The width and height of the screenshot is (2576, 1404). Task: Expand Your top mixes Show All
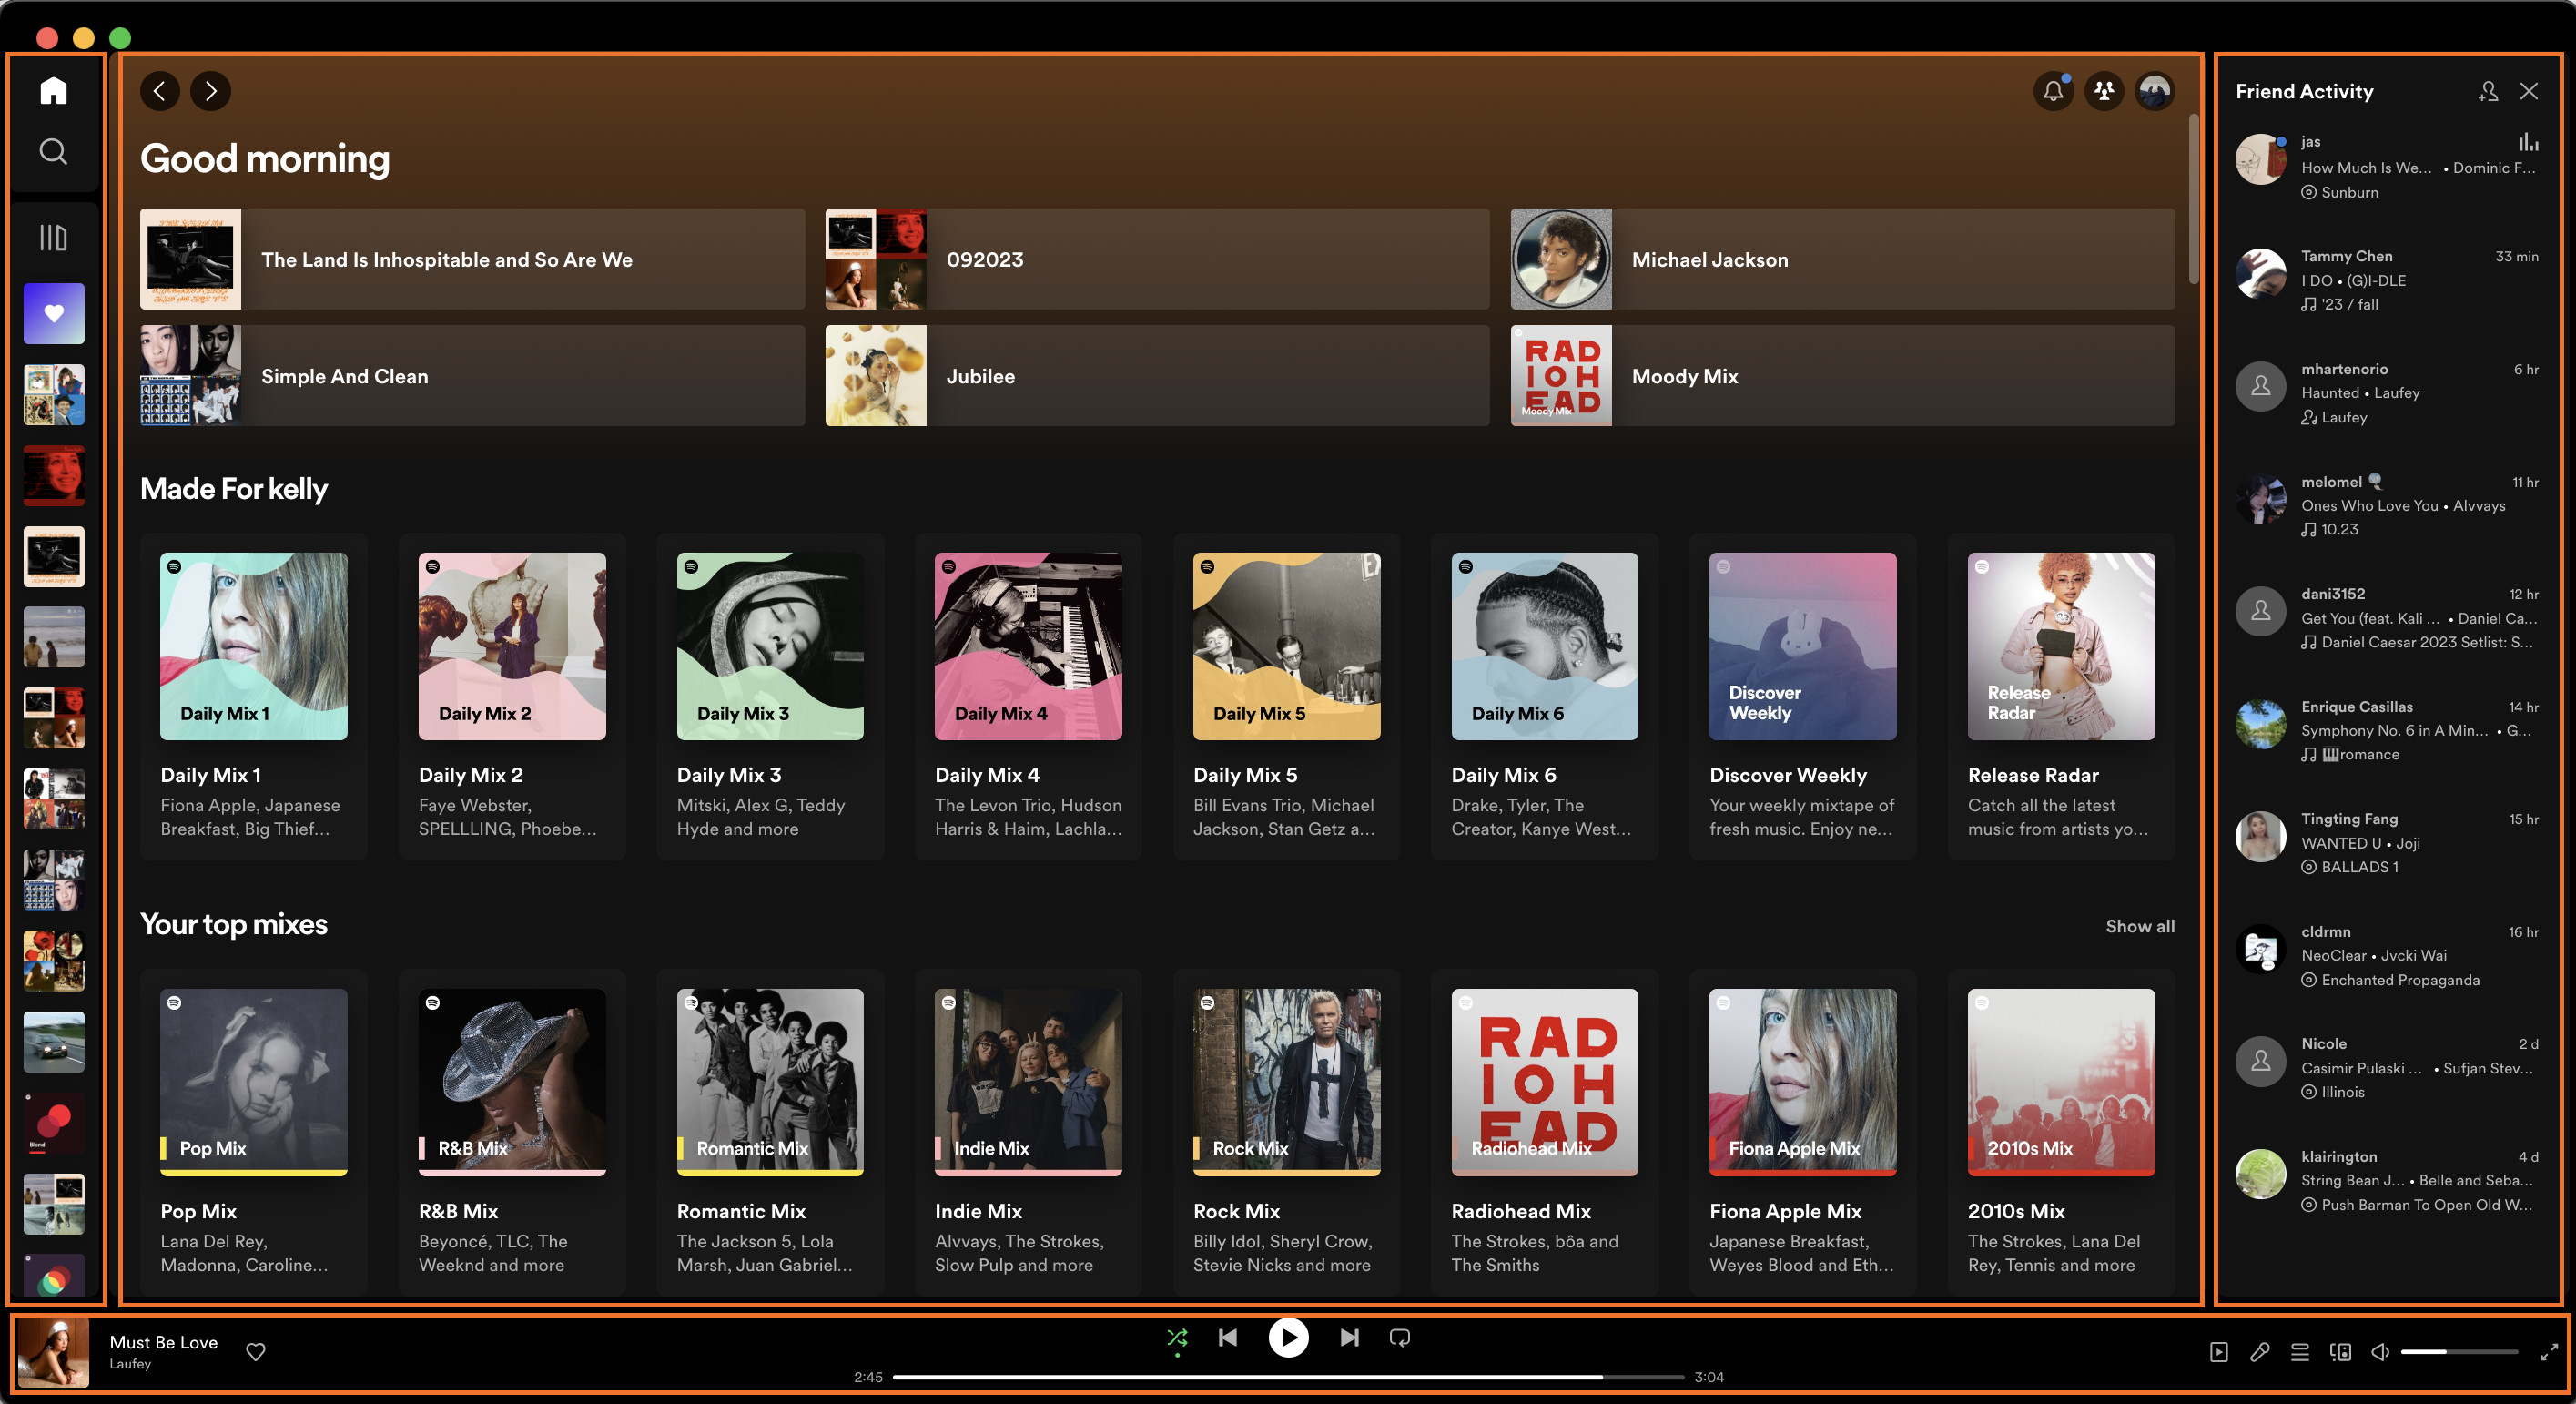2141,925
